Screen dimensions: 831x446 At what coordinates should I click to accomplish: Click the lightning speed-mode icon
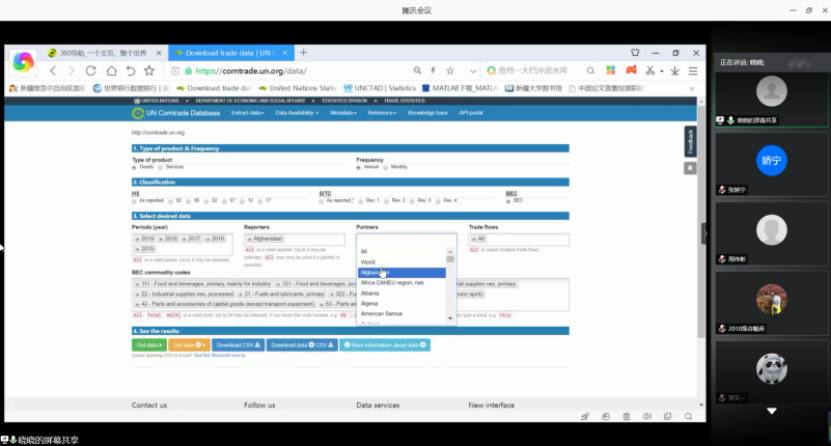click(433, 70)
